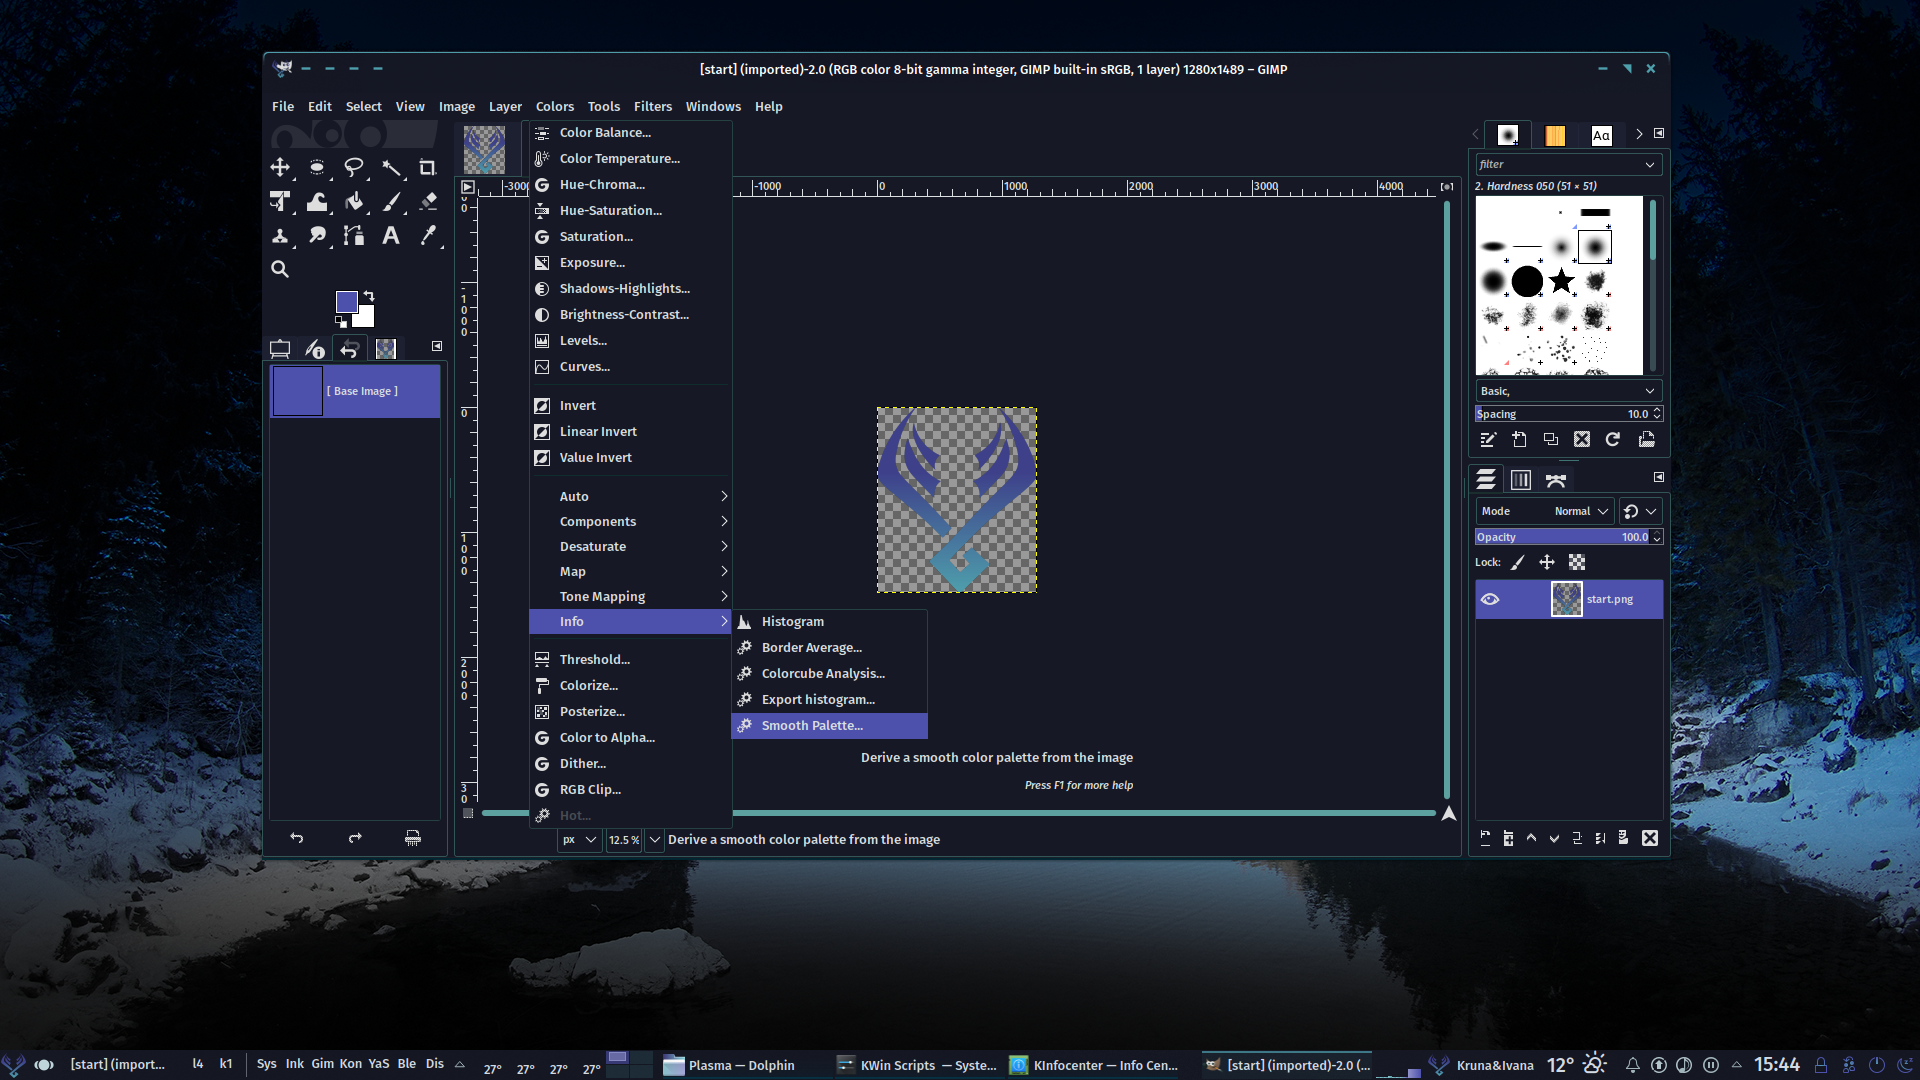Image resolution: width=1920 pixels, height=1080 pixels.
Task: Reset colors to default black and white
Action: pos(341,322)
